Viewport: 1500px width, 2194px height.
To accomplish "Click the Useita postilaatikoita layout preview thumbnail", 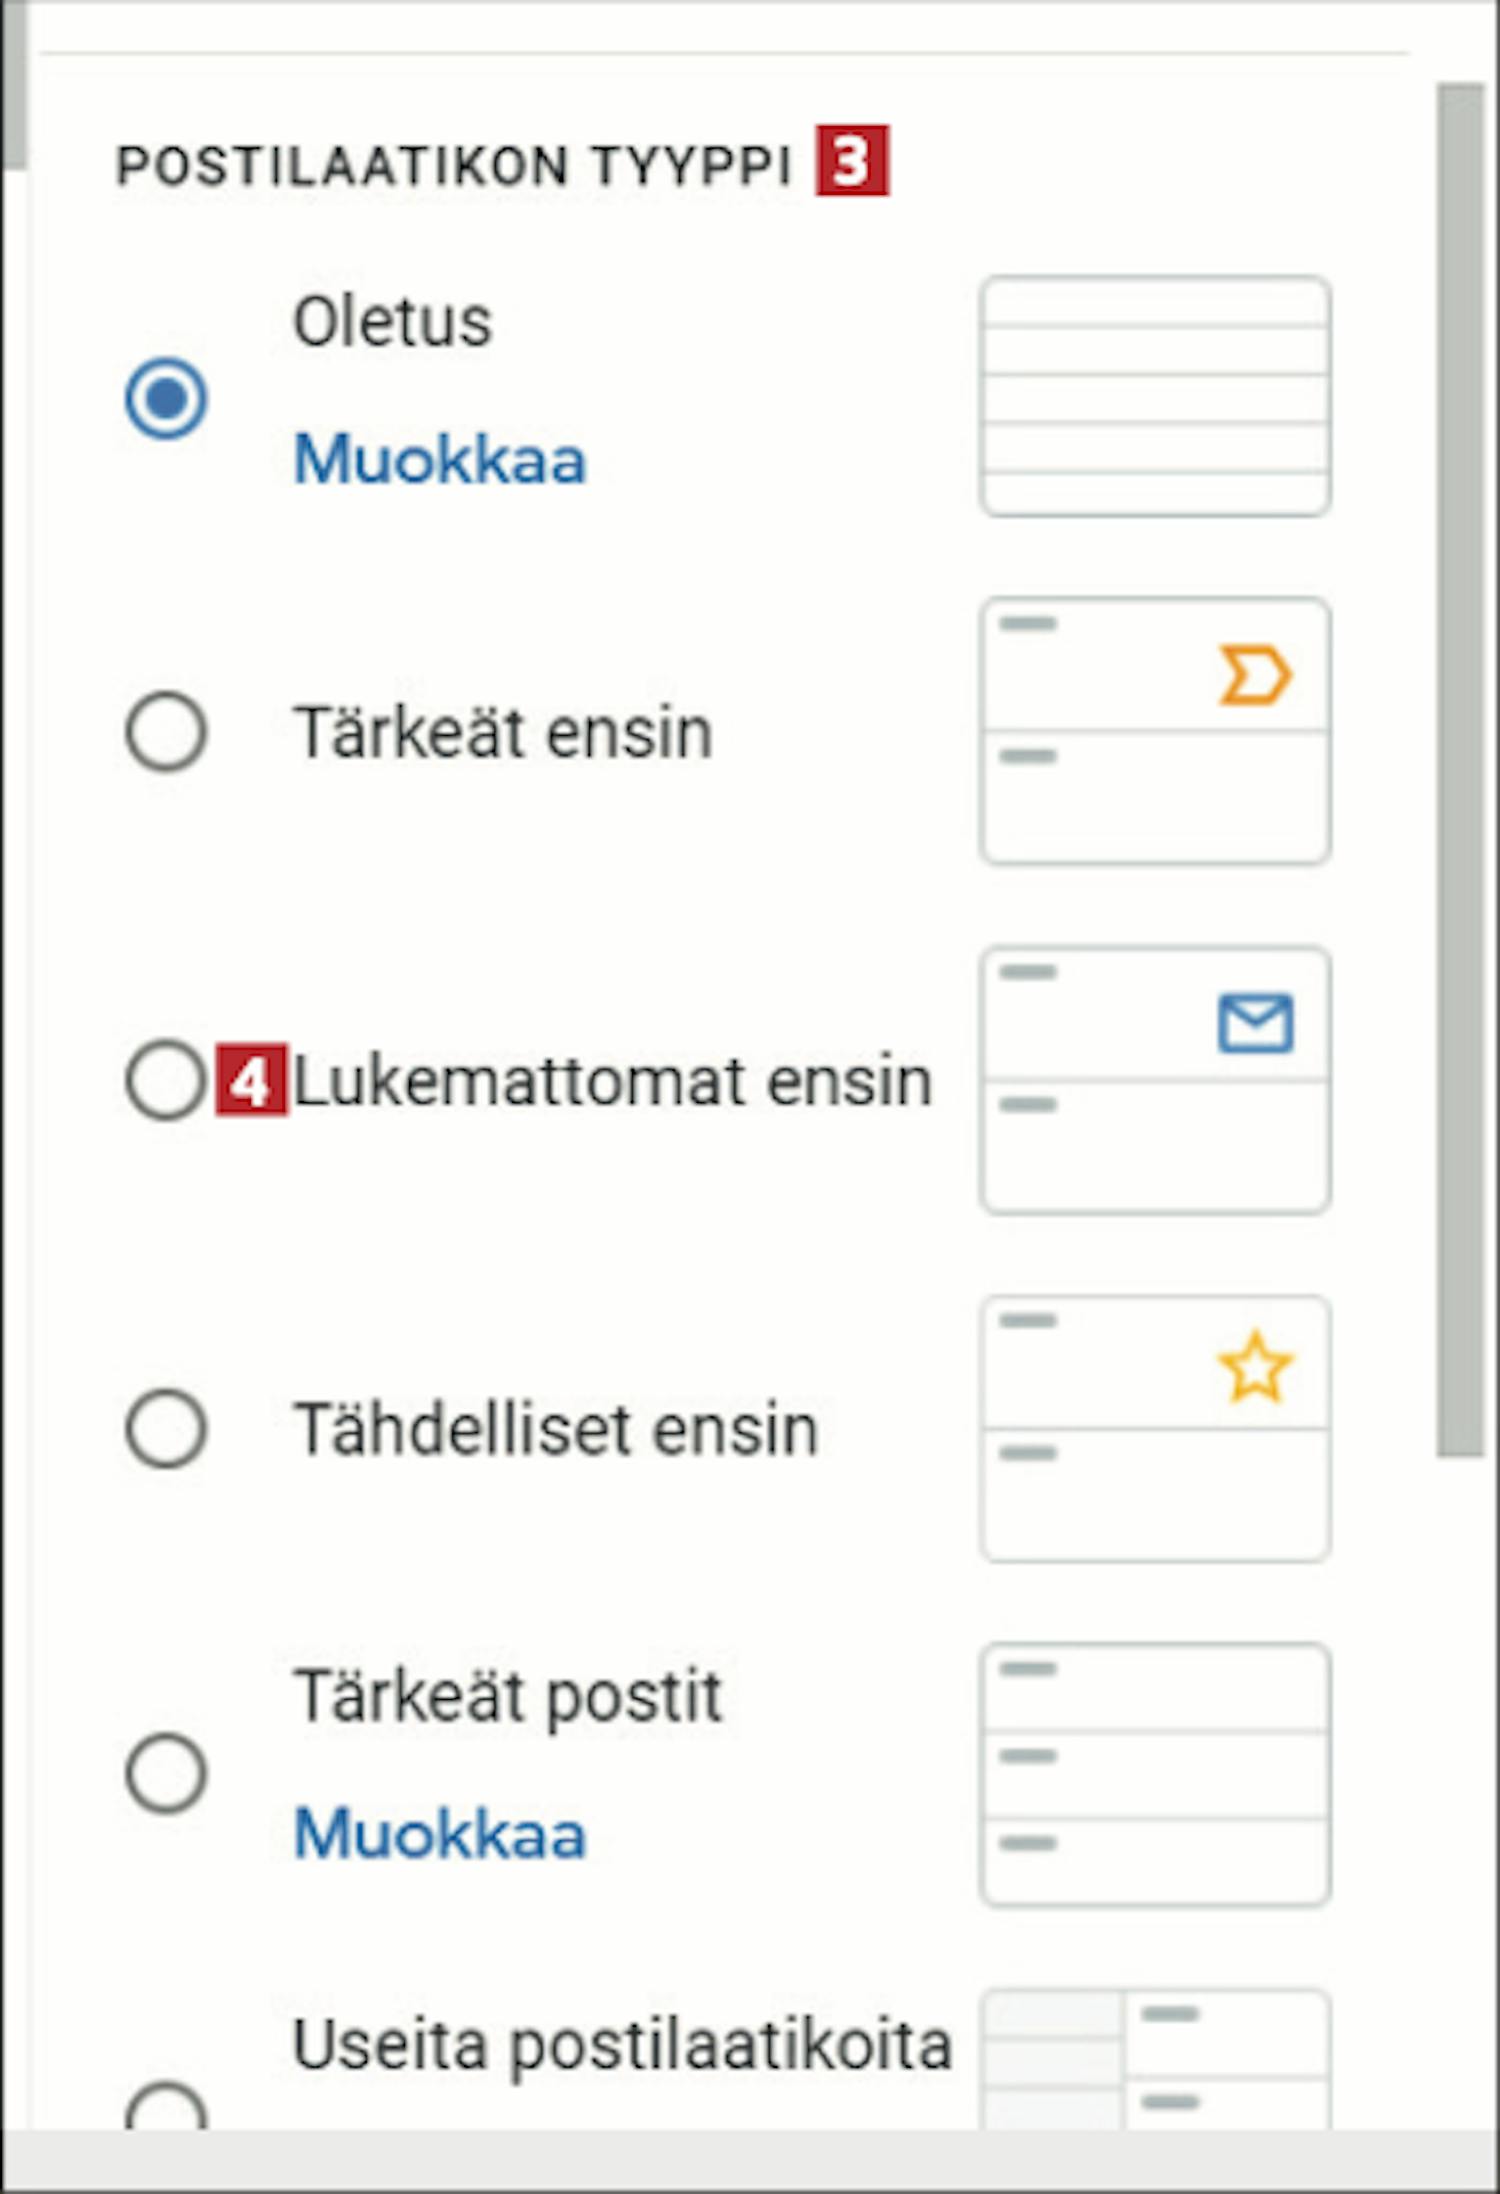I will [1155, 2060].
